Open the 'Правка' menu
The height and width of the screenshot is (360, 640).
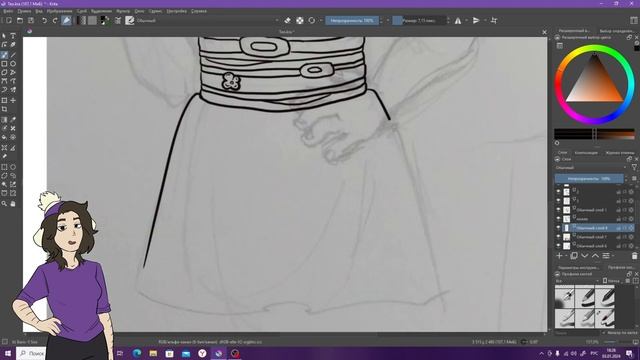tap(24, 11)
